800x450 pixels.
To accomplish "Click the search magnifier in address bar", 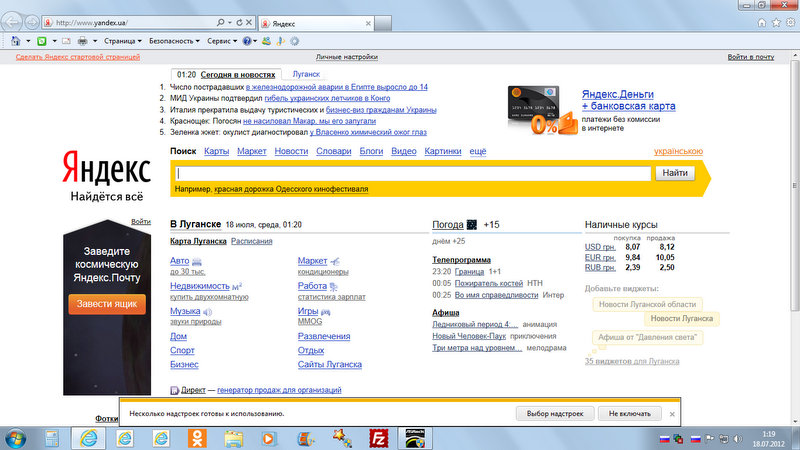I will (x=220, y=22).
